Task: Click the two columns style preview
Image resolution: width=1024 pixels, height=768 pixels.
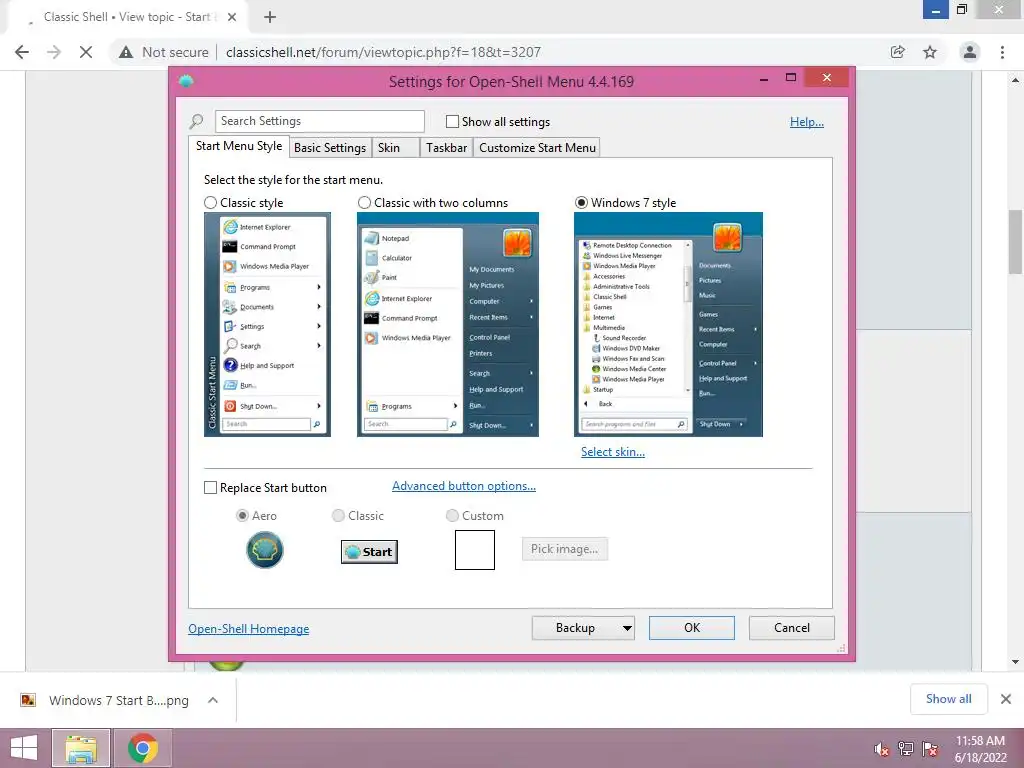Action: pos(448,325)
